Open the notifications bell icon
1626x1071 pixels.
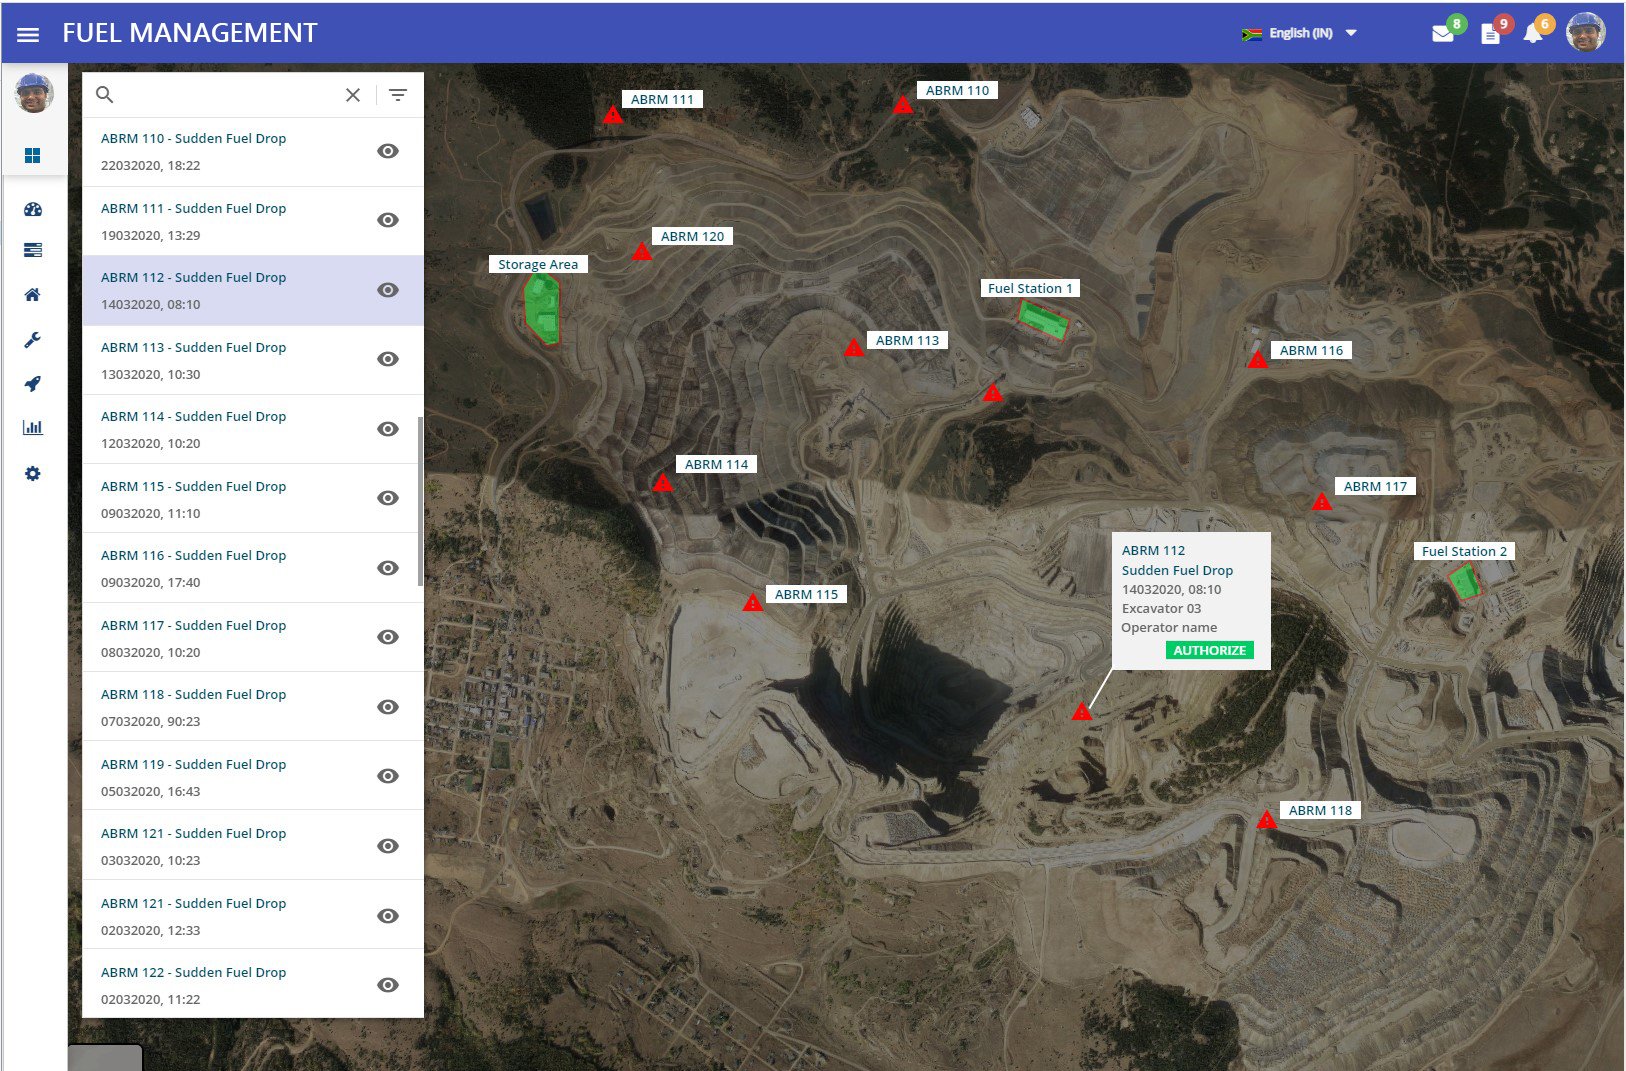(x=1533, y=34)
